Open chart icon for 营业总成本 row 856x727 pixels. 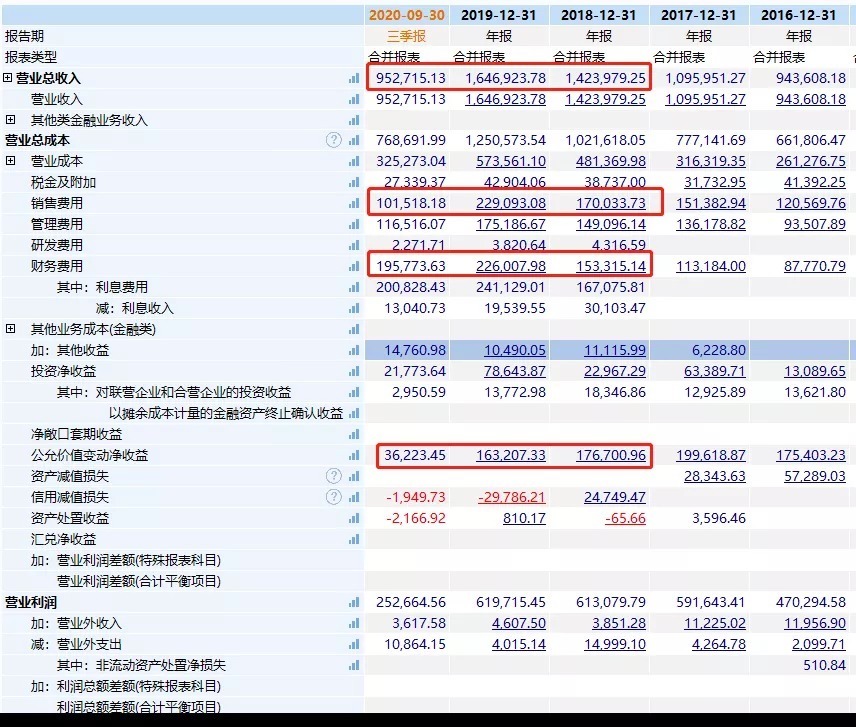354,141
